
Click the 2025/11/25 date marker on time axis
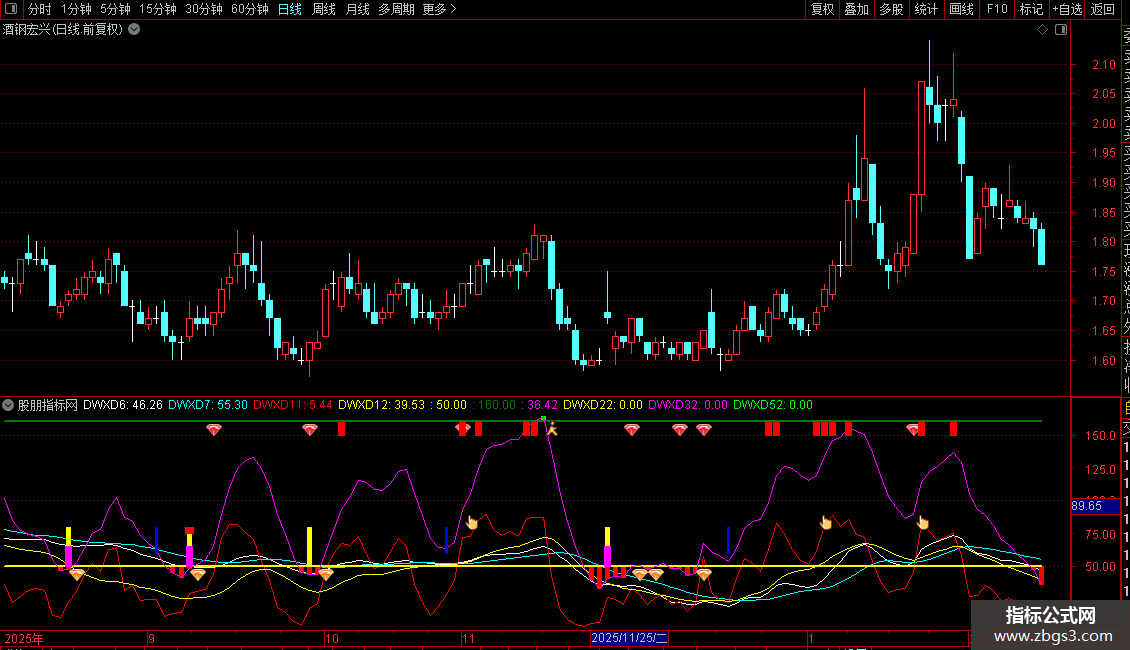(x=629, y=637)
